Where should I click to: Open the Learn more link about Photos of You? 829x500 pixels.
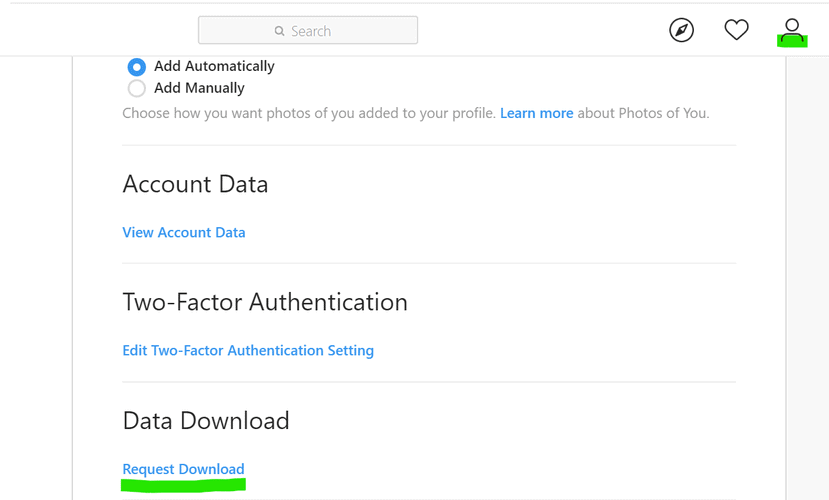[x=537, y=113]
